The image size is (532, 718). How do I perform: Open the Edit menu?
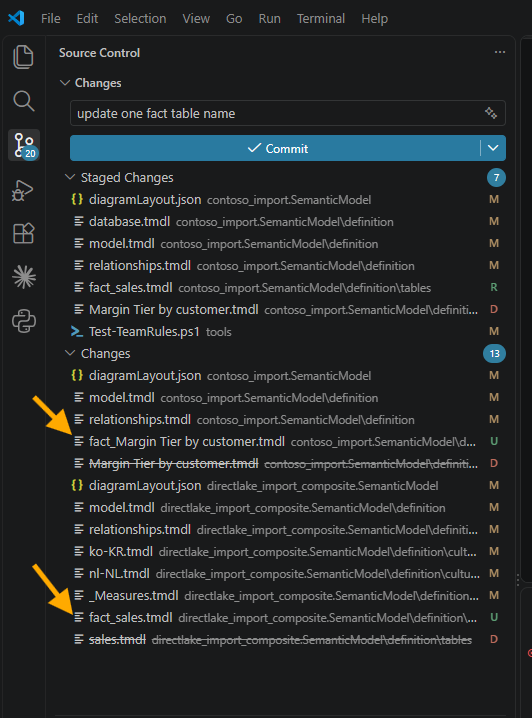tap(87, 18)
